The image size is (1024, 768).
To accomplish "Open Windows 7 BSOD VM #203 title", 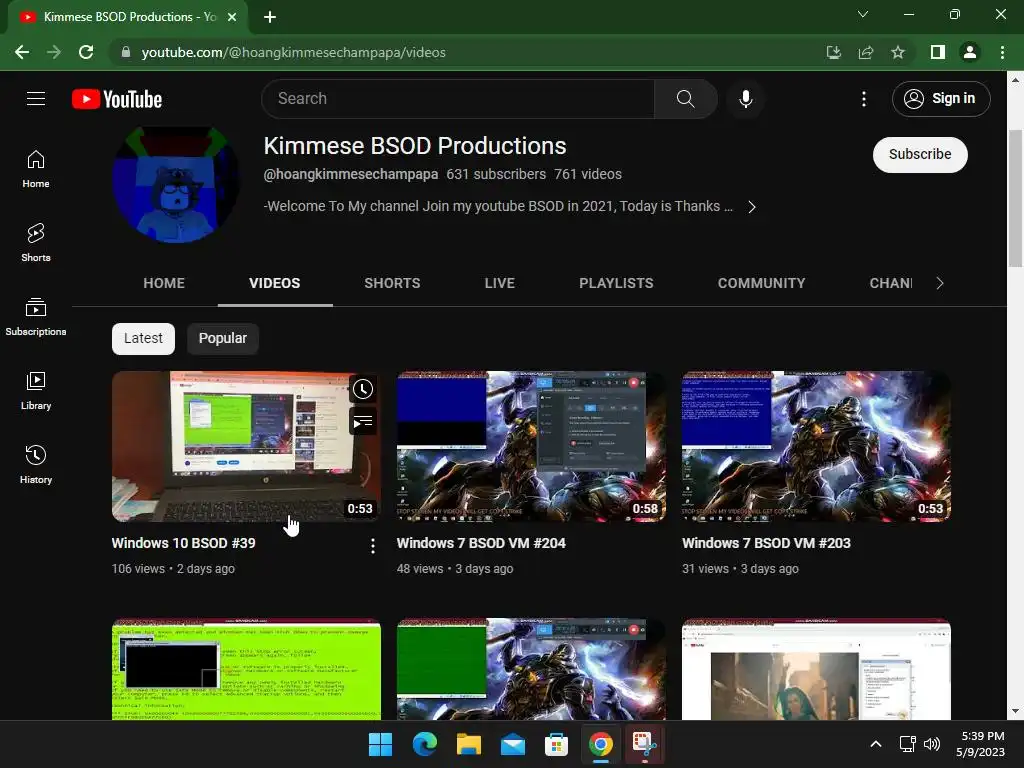I will coord(766,543).
